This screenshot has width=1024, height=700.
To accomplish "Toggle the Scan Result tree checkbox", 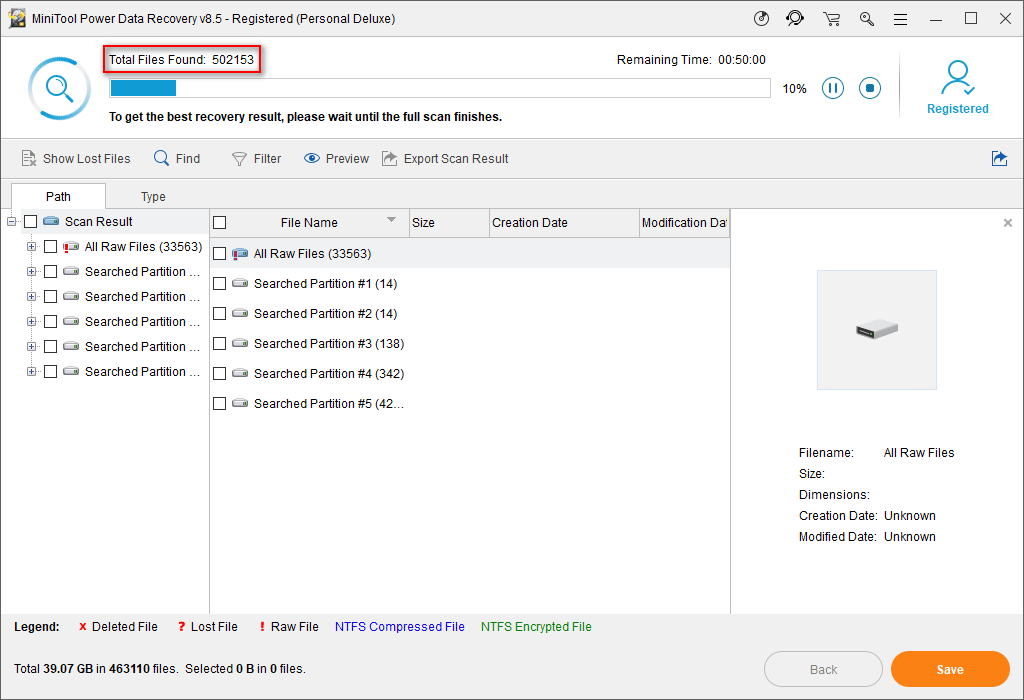I will pyautogui.click(x=31, y=222).
